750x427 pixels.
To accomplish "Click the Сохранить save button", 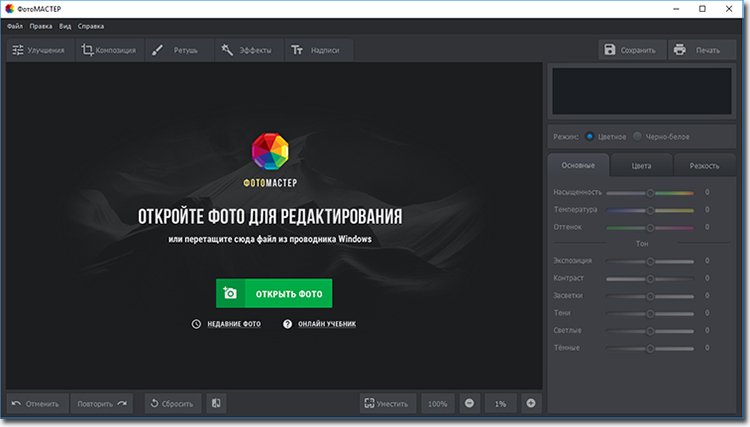I will pyautogui.click(x=632, y=50).
